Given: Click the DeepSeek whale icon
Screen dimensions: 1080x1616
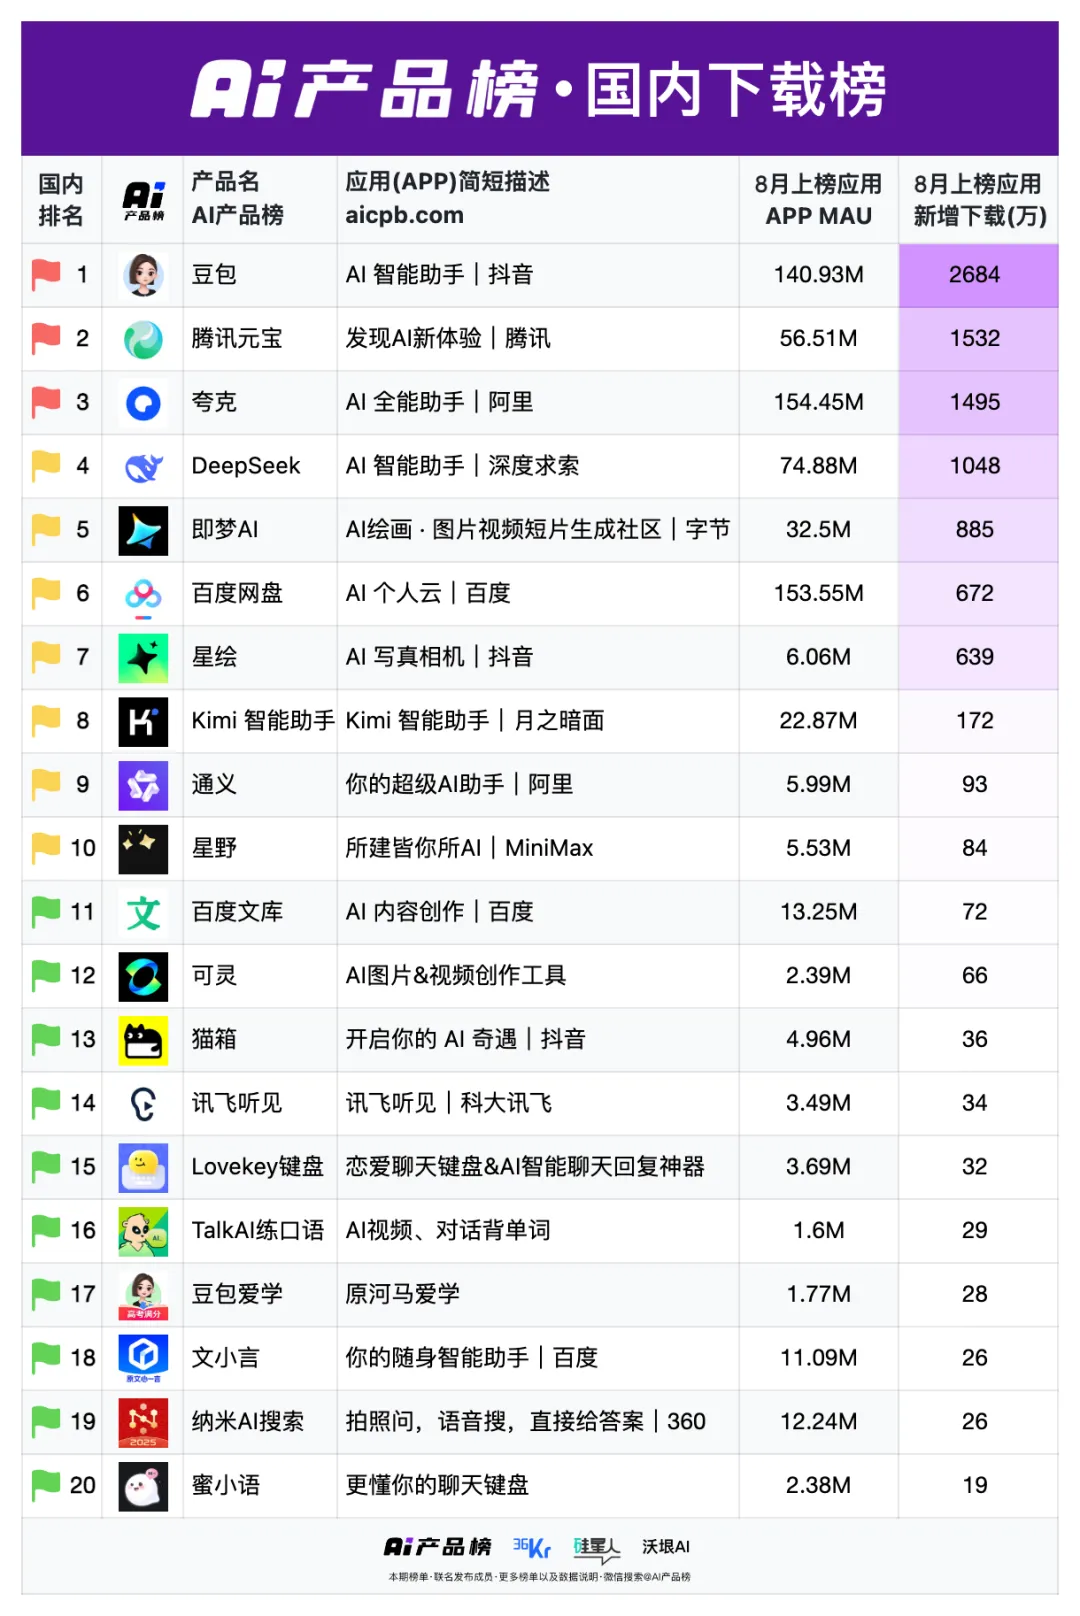Looking at the screenshot, I should click(x=143, y=467).
